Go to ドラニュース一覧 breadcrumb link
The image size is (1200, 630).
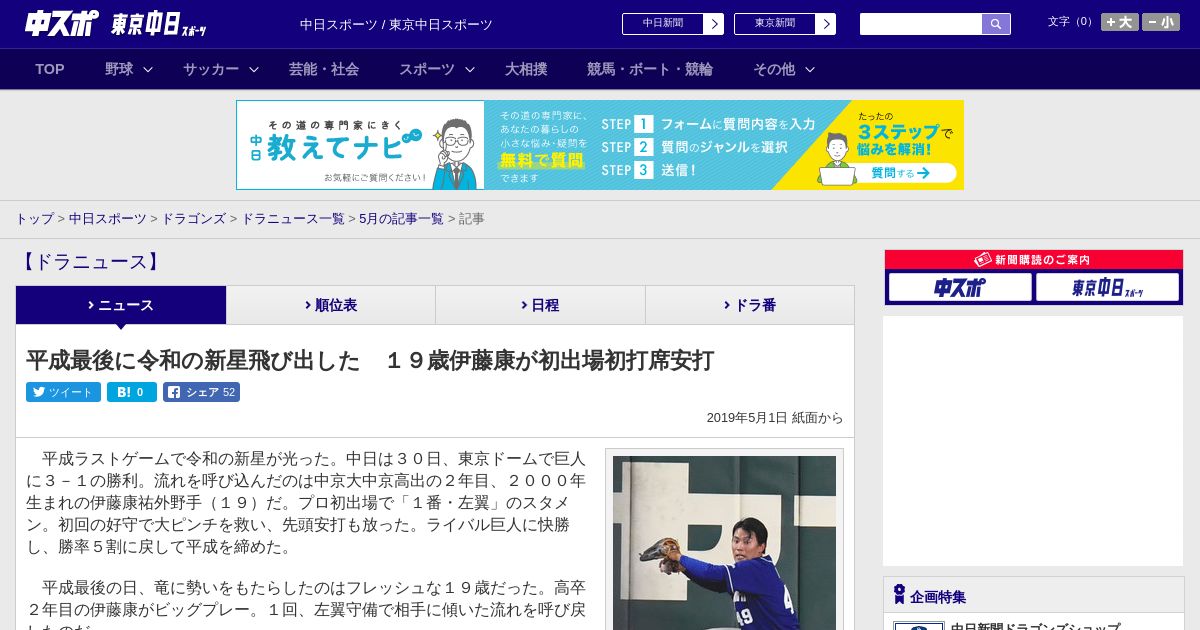click(x=293, y=219)
